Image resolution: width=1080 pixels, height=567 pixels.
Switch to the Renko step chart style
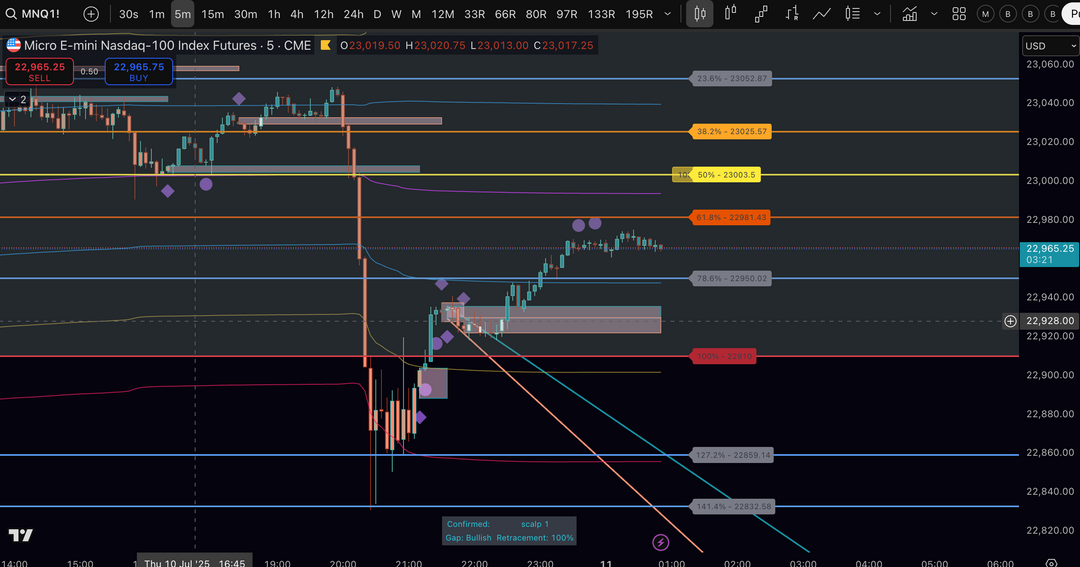[x=791, y=14]
